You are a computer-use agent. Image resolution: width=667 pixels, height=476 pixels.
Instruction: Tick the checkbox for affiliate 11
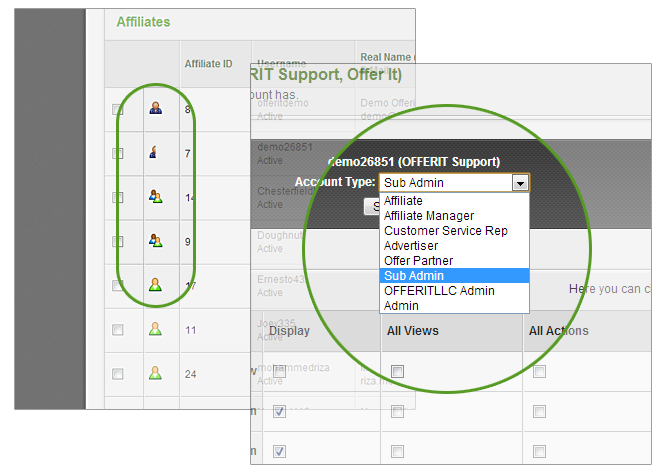(118, 330)
